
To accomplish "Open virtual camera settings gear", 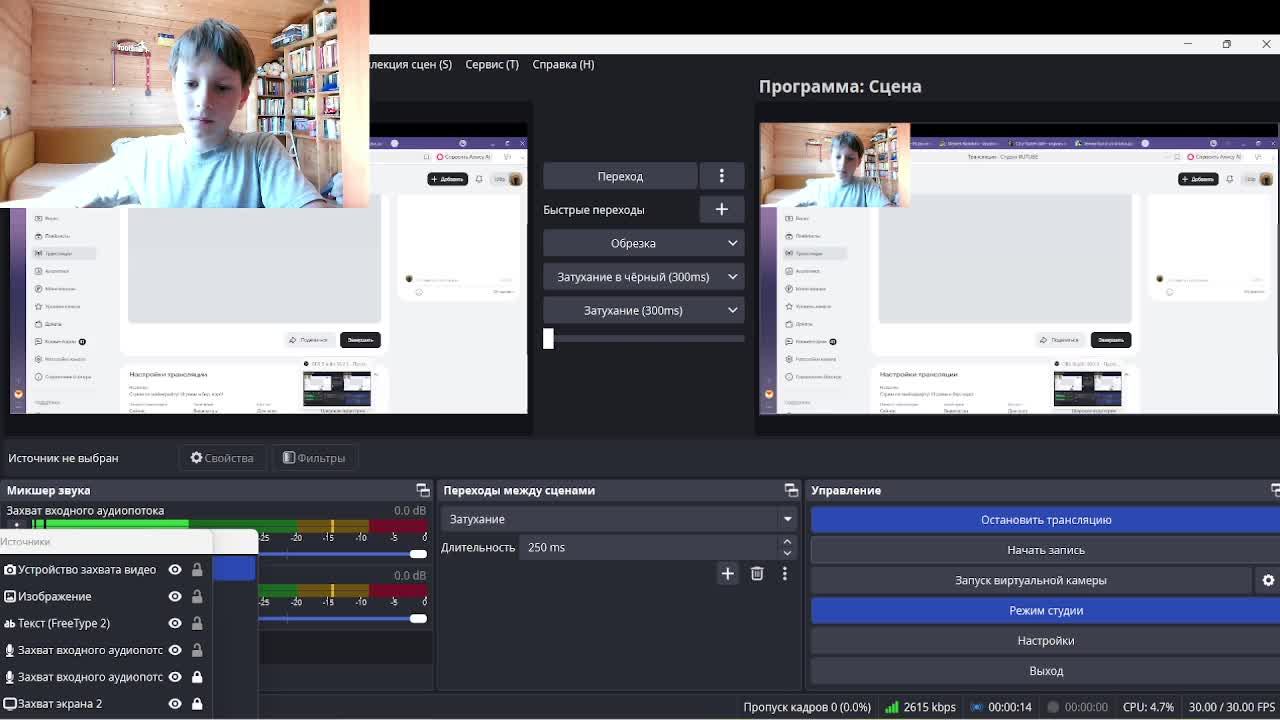I will (1268, 580).
